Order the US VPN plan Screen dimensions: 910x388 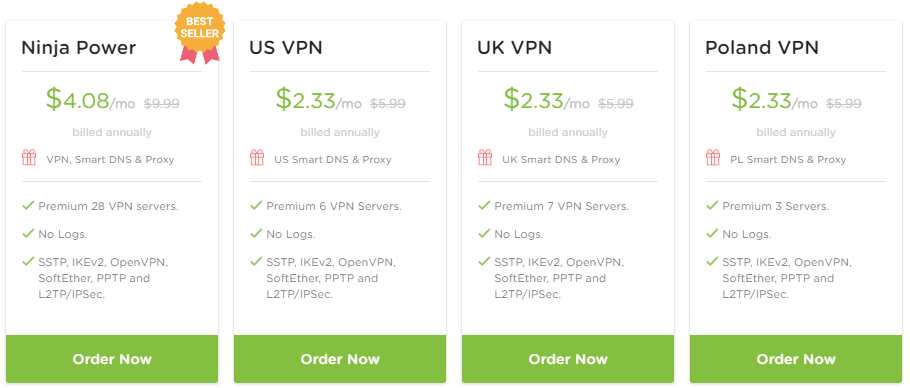click(340, 359)
